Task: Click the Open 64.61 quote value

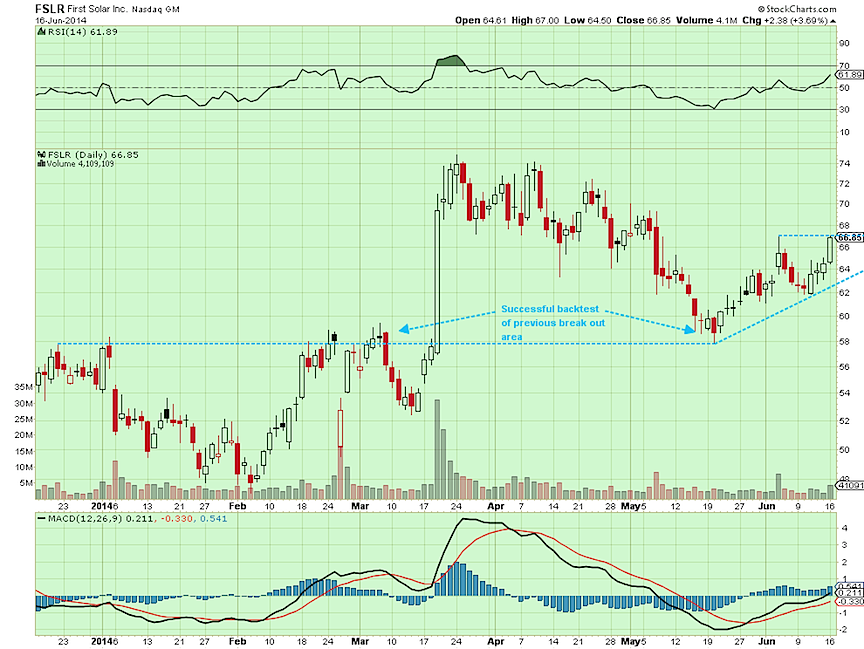Action: click(x=480, y=20)
